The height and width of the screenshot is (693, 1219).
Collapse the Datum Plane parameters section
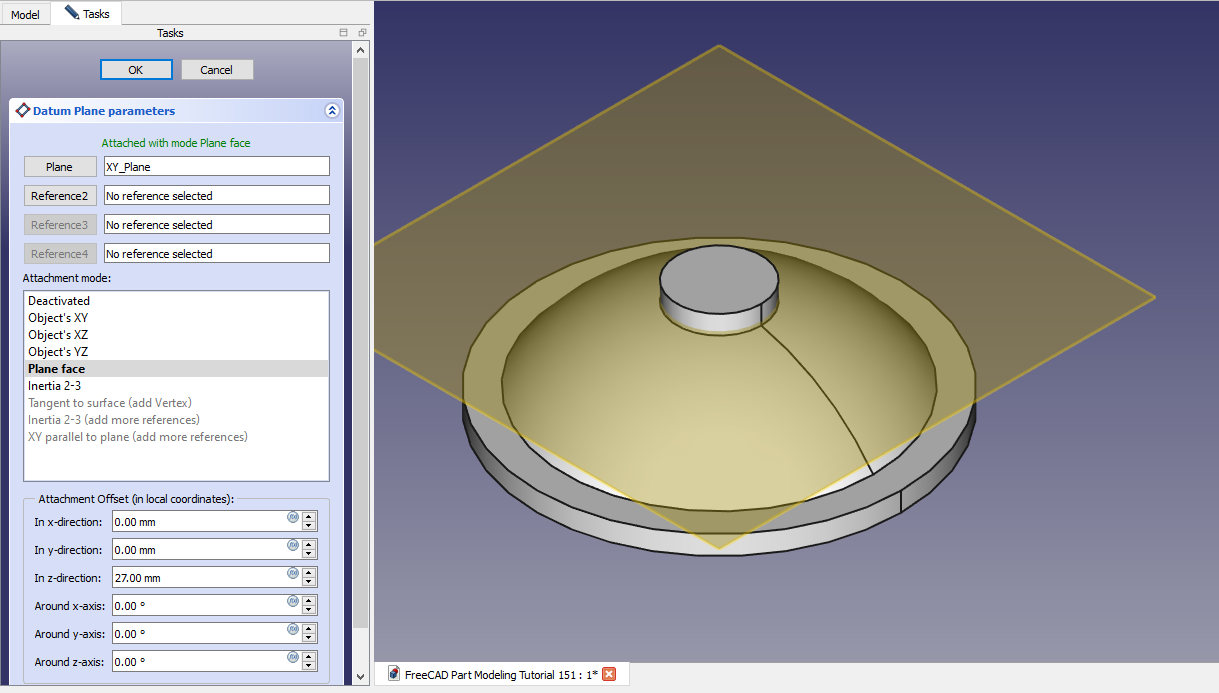click(332, 111)
